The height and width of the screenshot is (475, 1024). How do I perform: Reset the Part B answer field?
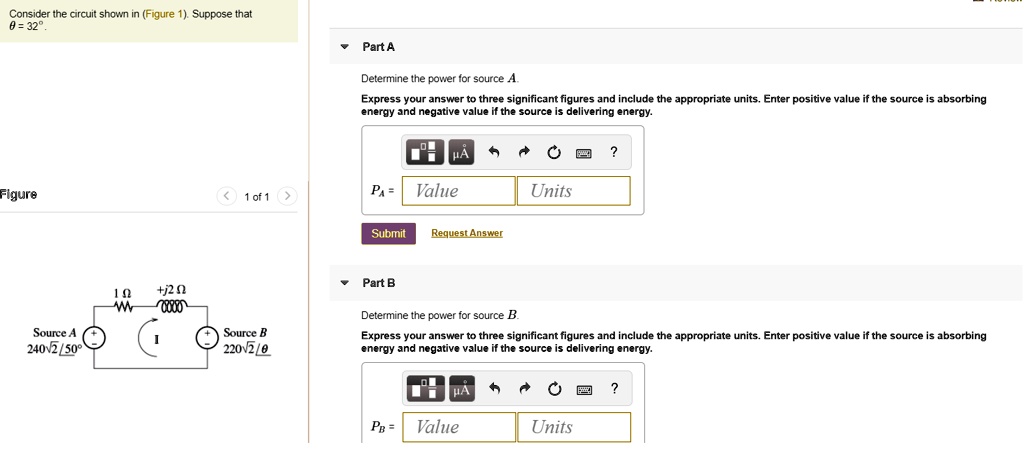coord(554,389)
